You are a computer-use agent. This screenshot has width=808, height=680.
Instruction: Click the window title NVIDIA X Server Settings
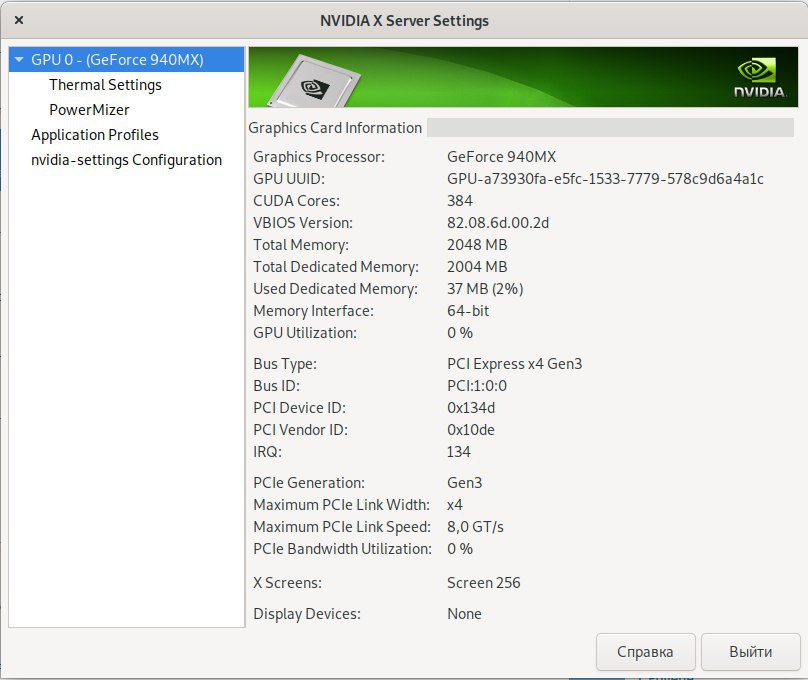(x=404, y=21)
